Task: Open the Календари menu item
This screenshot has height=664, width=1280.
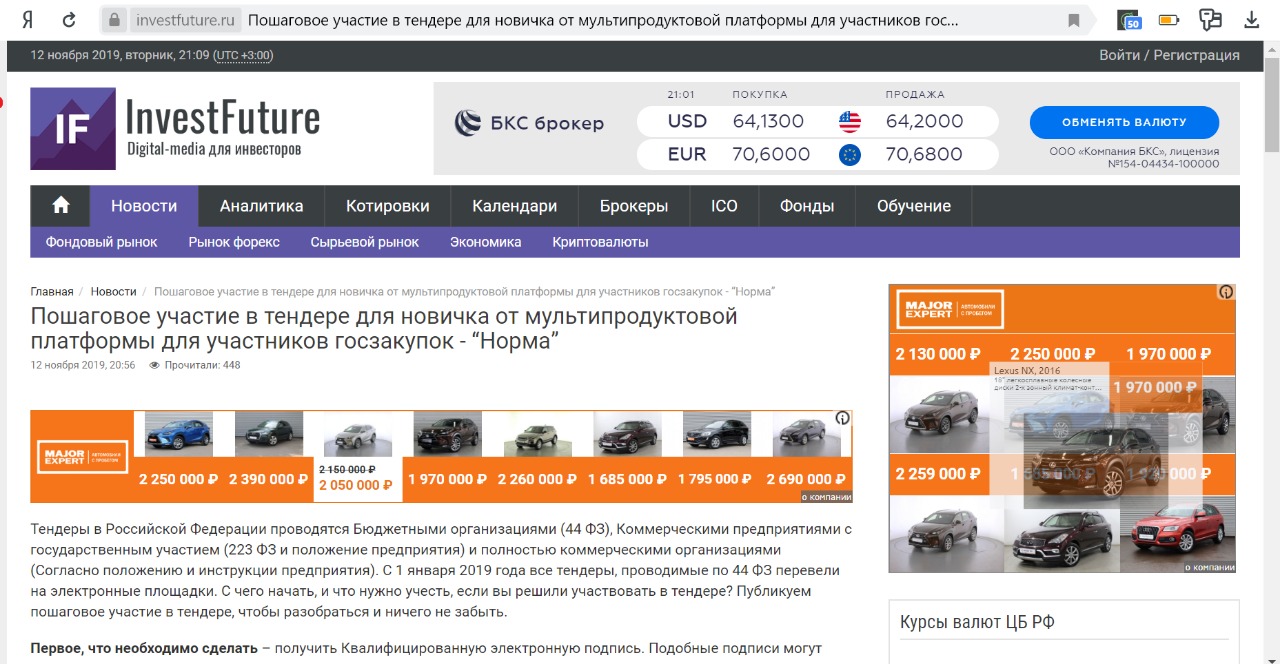Action: pyautogui.click(x=515, y=206)
